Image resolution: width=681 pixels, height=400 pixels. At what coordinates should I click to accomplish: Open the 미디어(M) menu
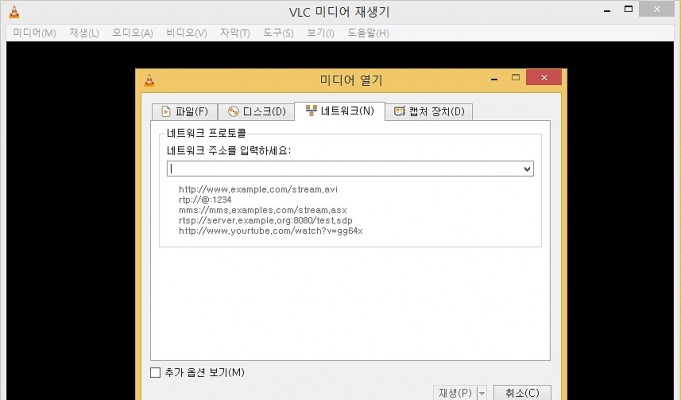[x=34, y=33]
